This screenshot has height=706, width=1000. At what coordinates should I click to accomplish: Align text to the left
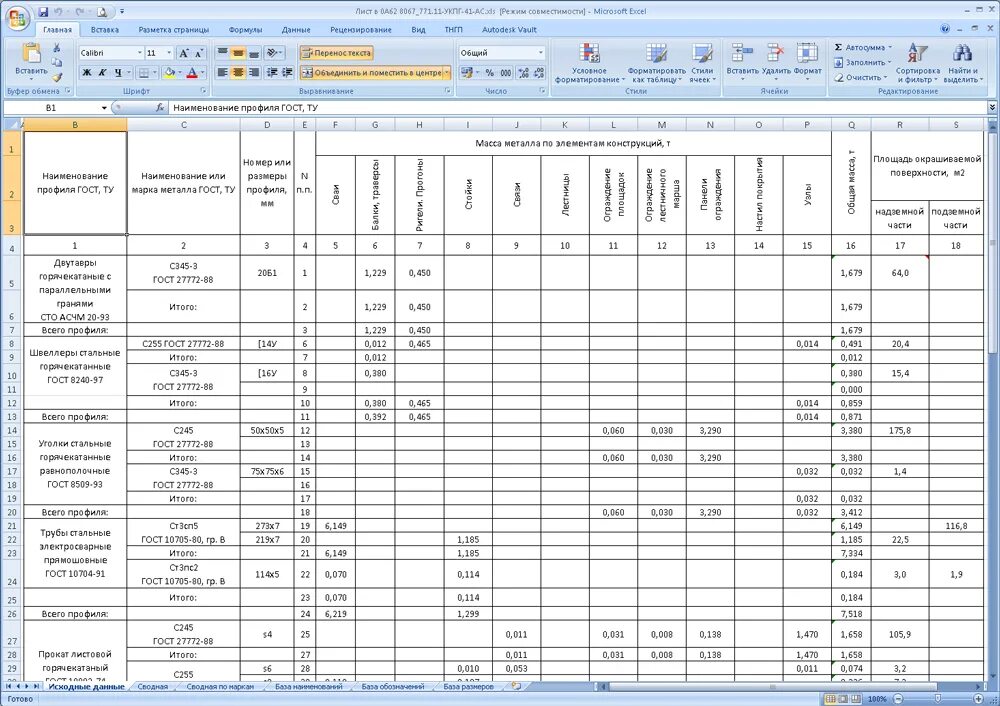[x=223, y=73]
